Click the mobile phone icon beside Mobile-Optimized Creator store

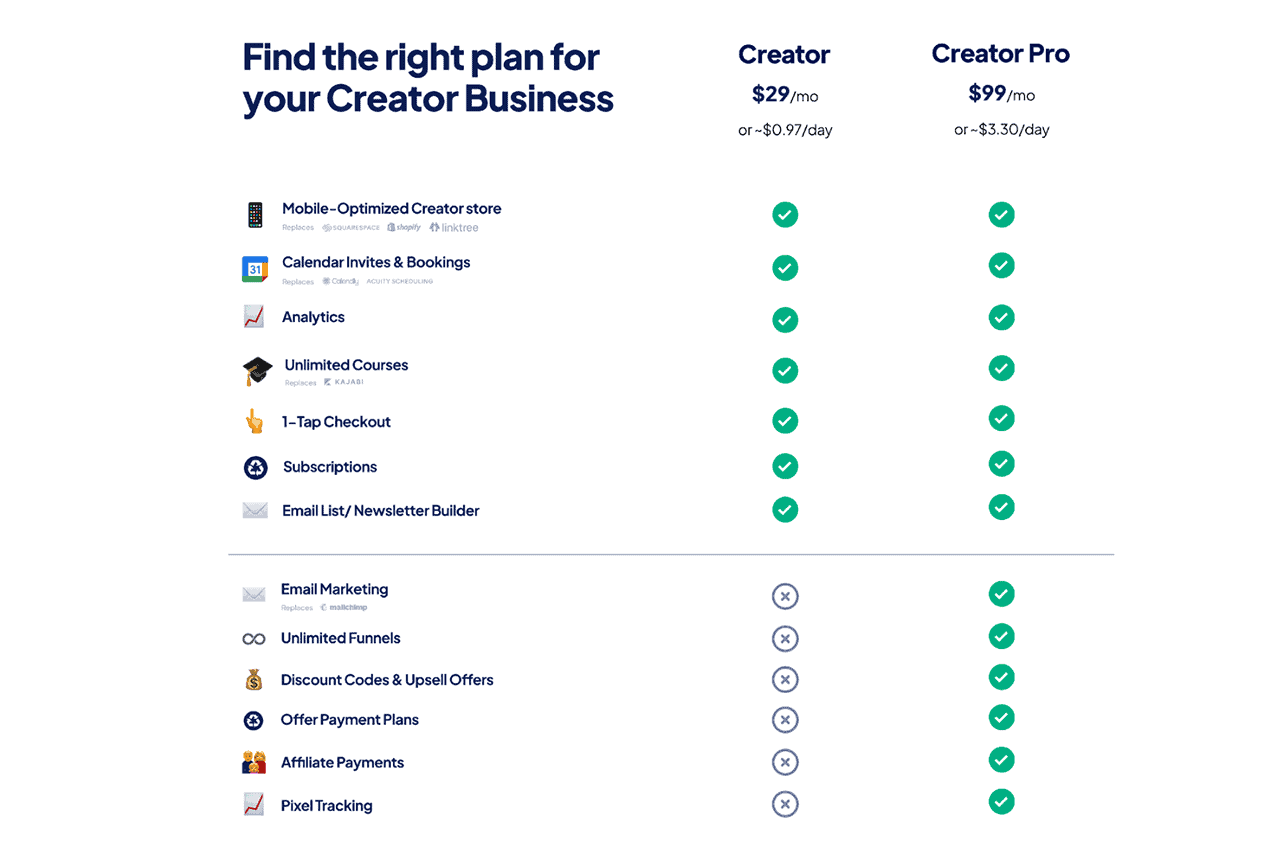pyautogui.click(x=256, y=214)
